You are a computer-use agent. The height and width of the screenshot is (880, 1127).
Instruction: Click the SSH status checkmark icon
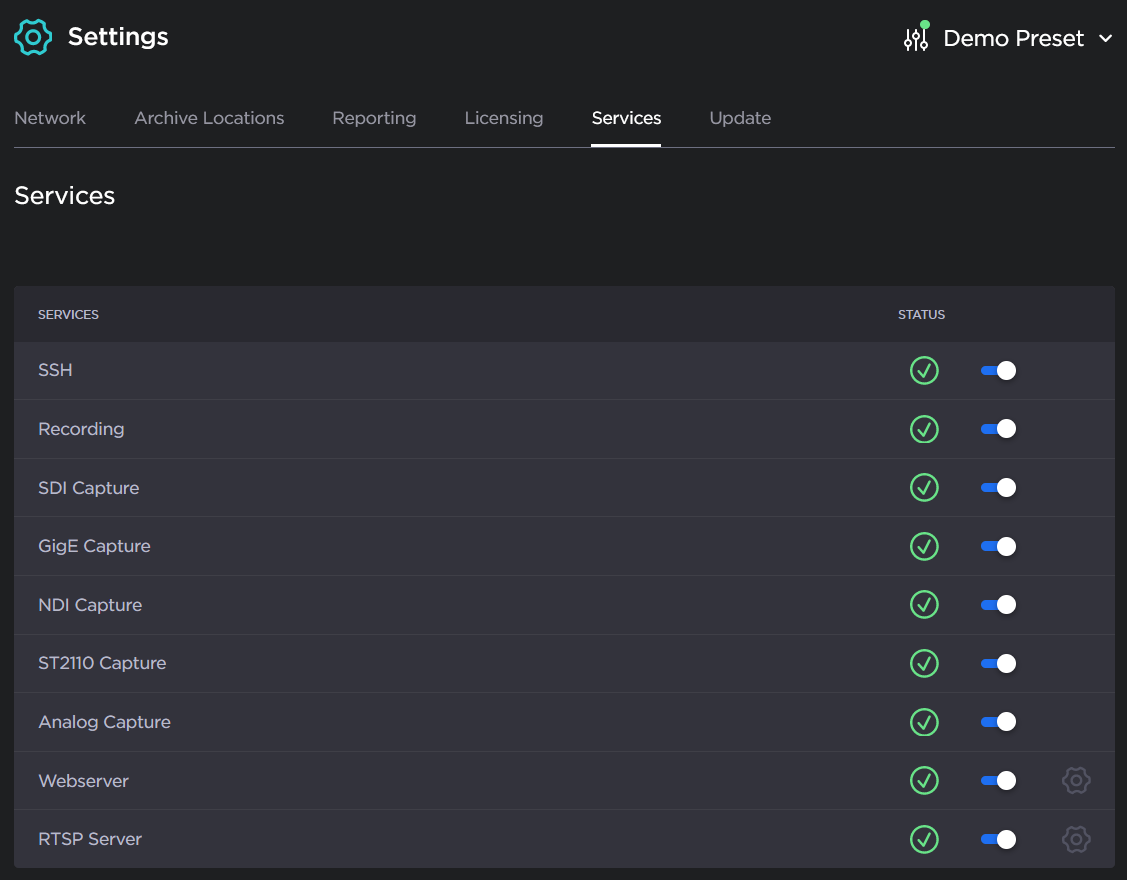pyautogui.click(x=924, y=370)
